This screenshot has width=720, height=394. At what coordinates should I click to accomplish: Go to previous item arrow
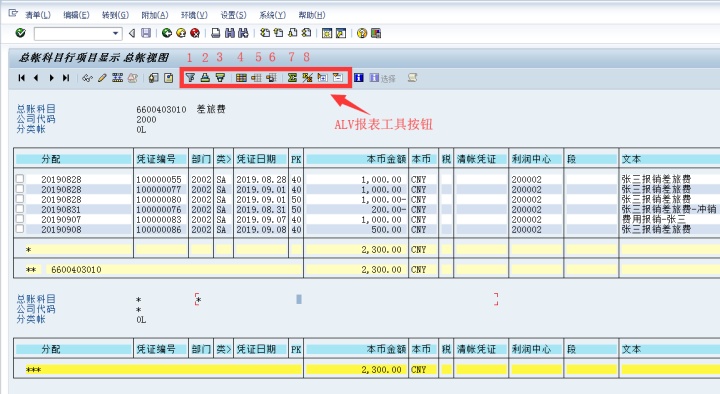point(36,78)
